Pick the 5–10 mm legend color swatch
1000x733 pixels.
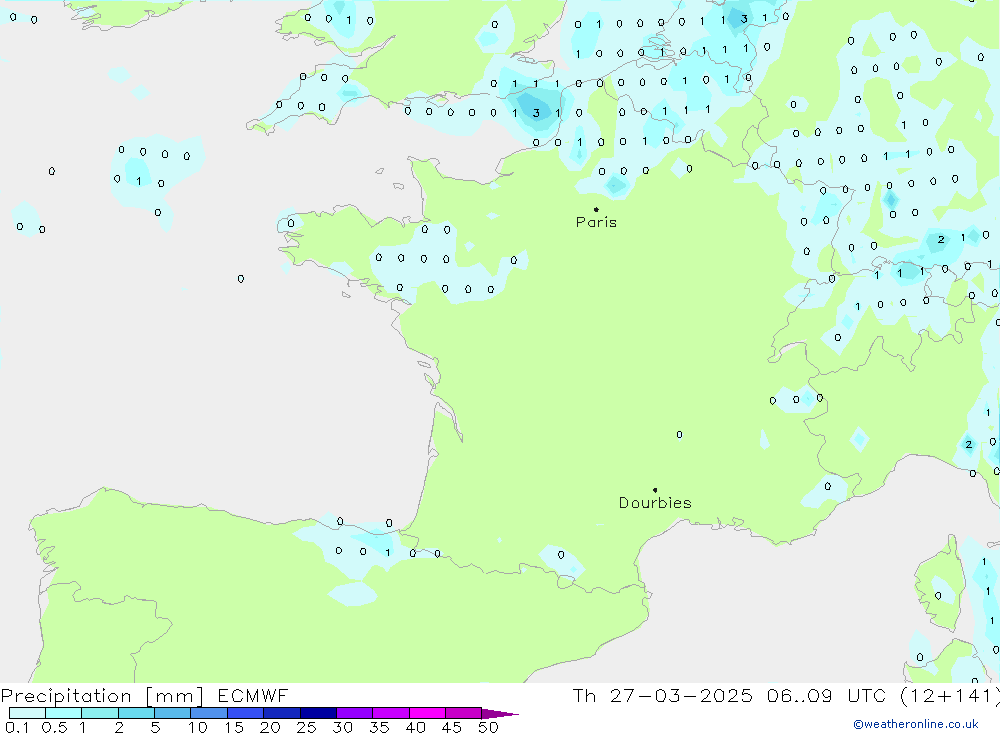pos(173,713)
